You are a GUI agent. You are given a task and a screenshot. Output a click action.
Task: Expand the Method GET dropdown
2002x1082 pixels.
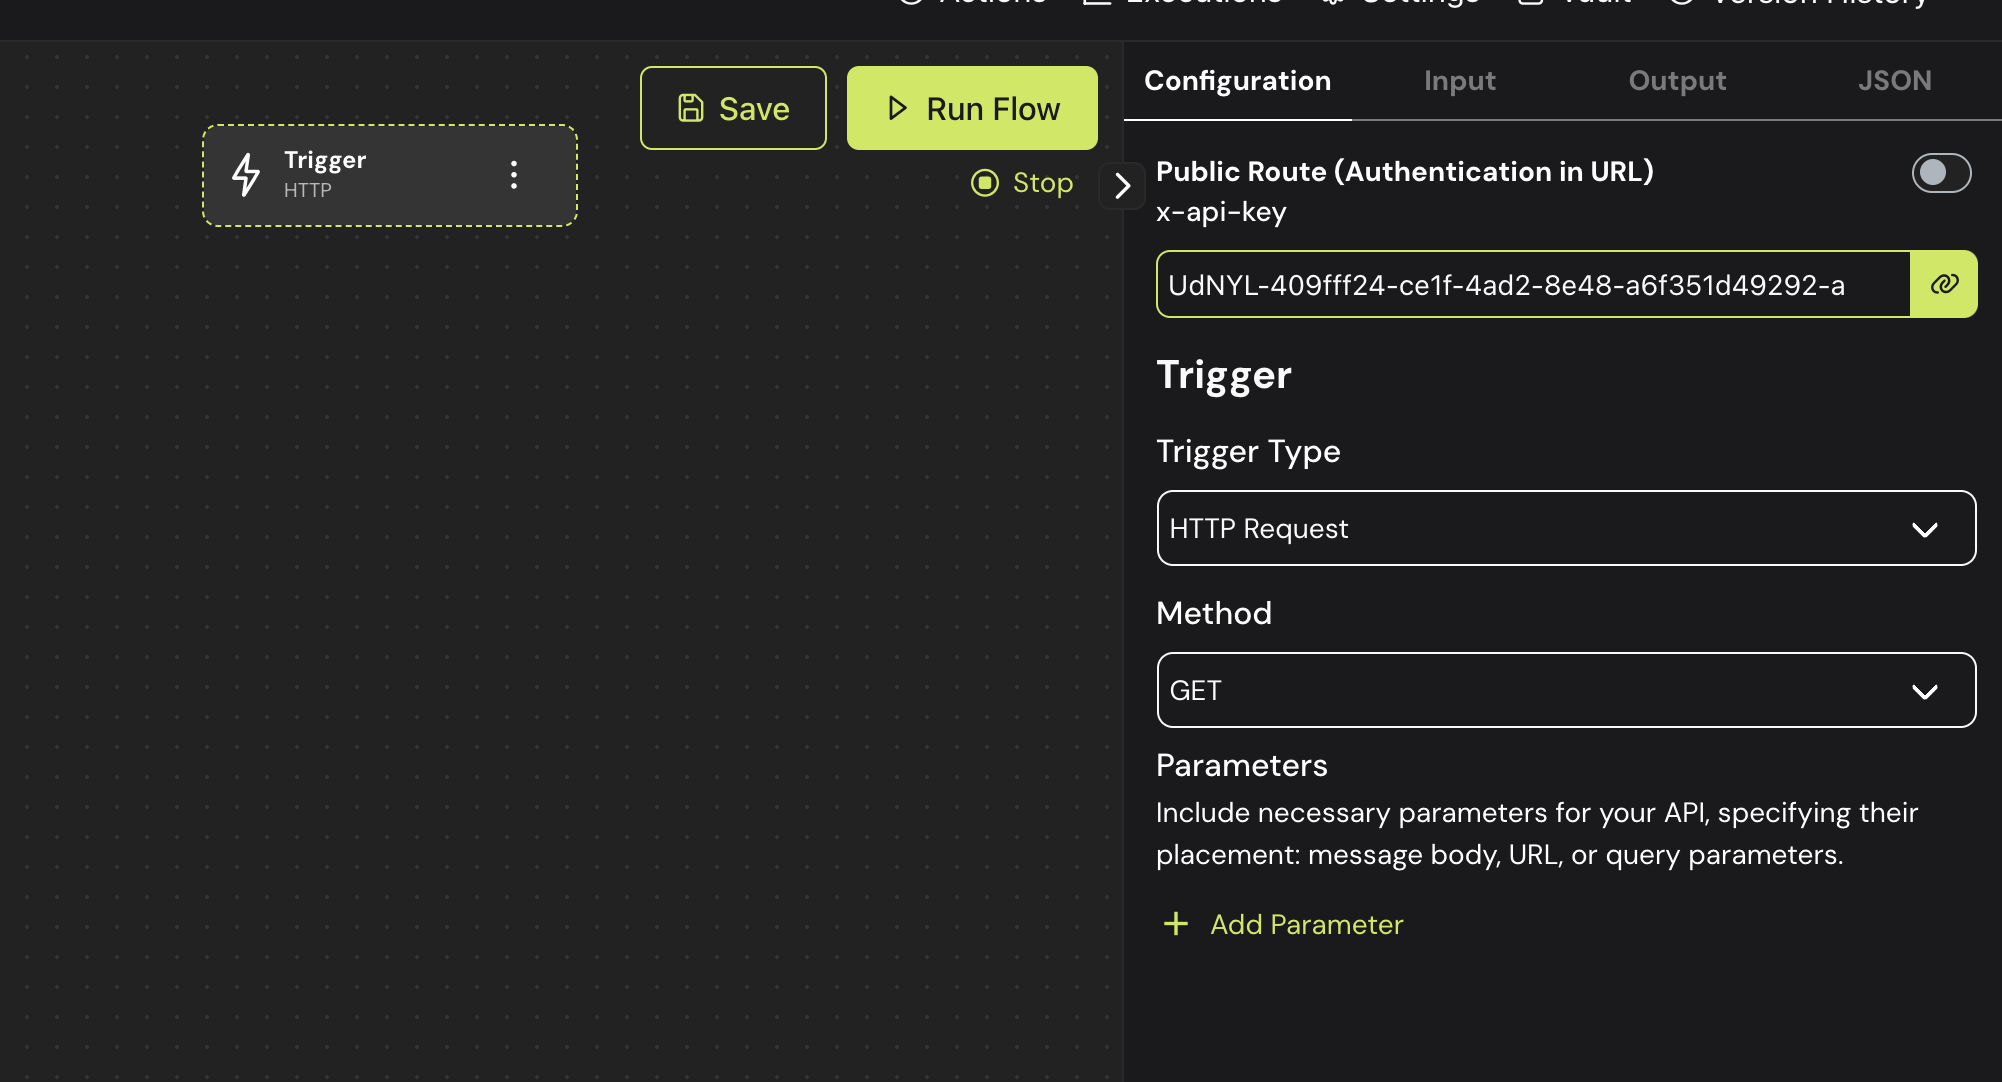pos(1565,690)
